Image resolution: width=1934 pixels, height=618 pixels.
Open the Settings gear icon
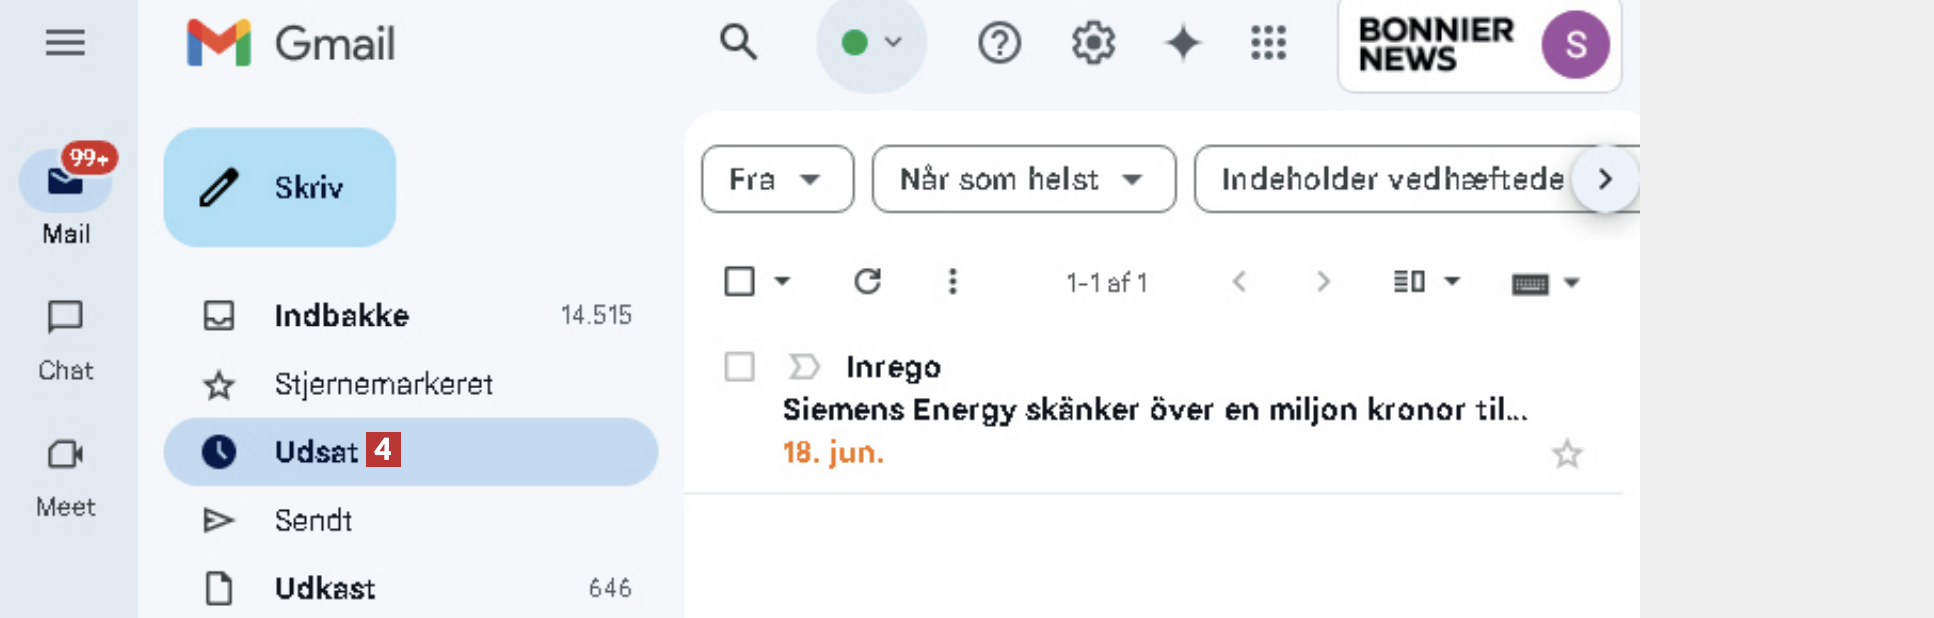click(1093, 43)
